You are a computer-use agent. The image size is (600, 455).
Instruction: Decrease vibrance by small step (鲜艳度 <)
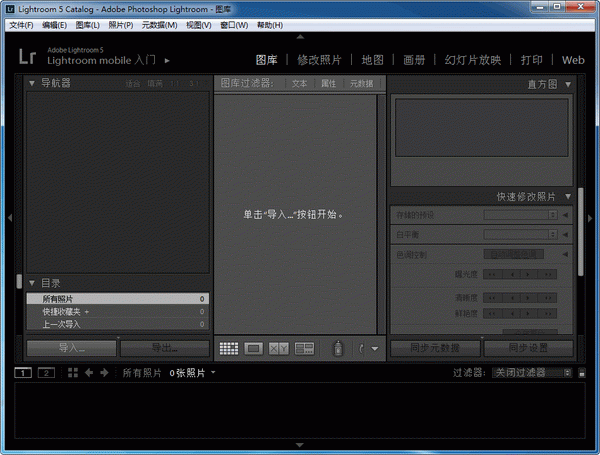coord(512,314)
